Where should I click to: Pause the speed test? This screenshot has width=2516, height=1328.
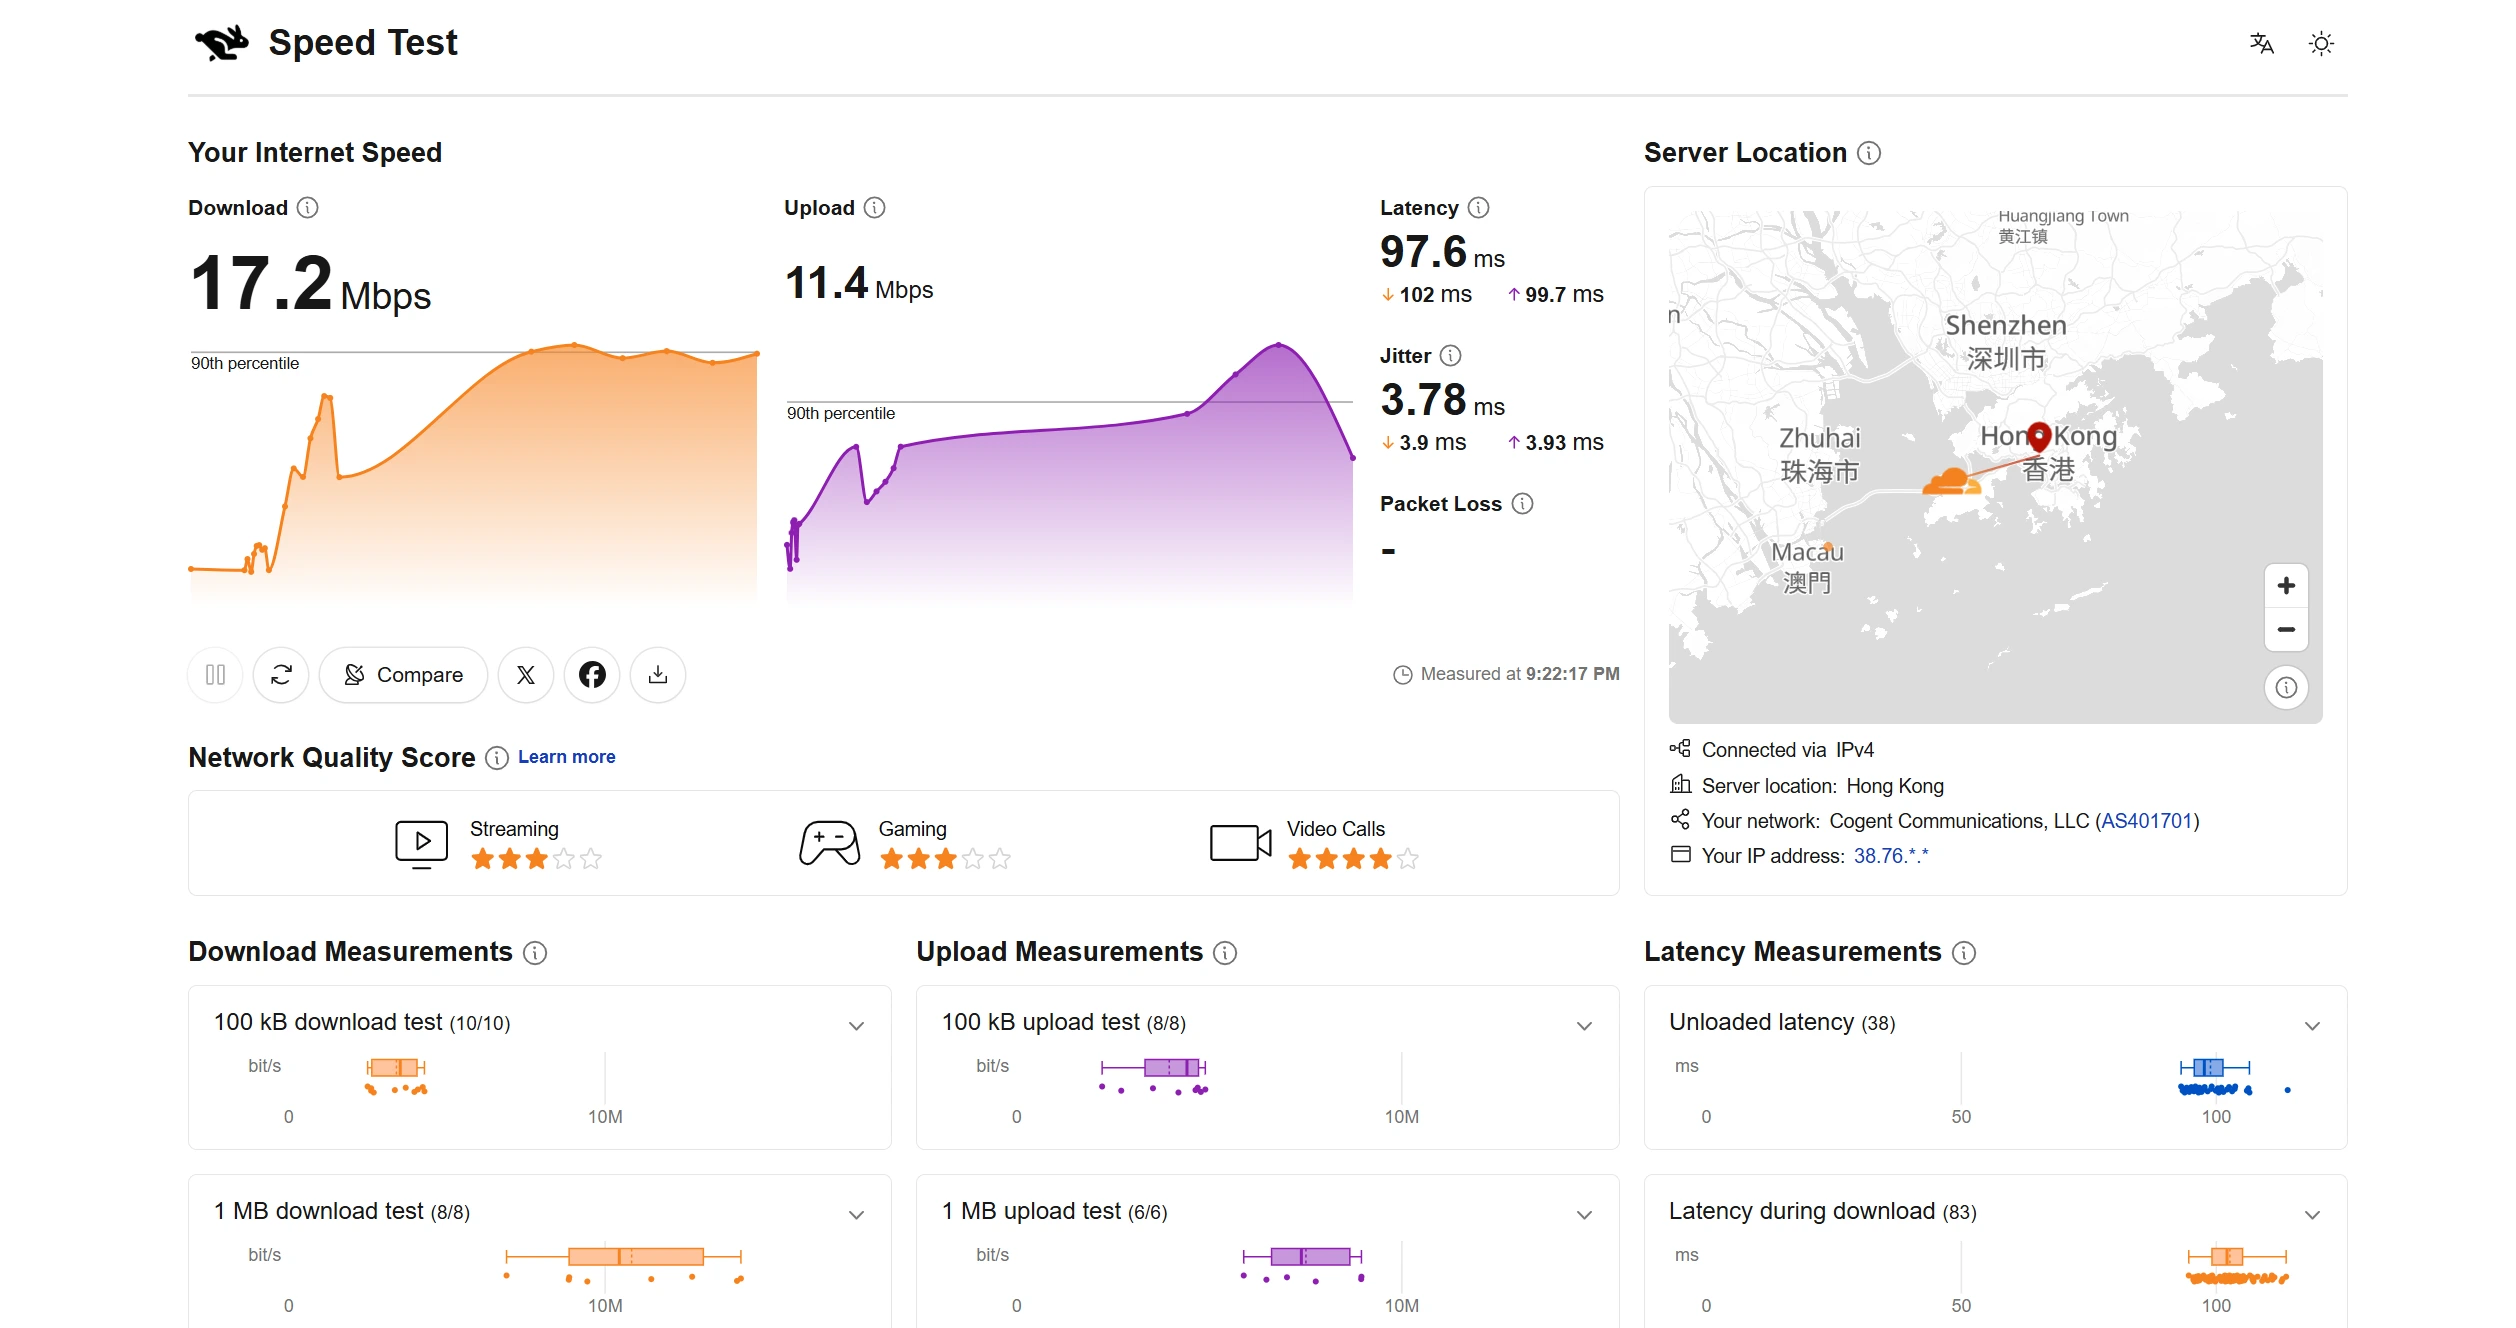click(215, 675)
